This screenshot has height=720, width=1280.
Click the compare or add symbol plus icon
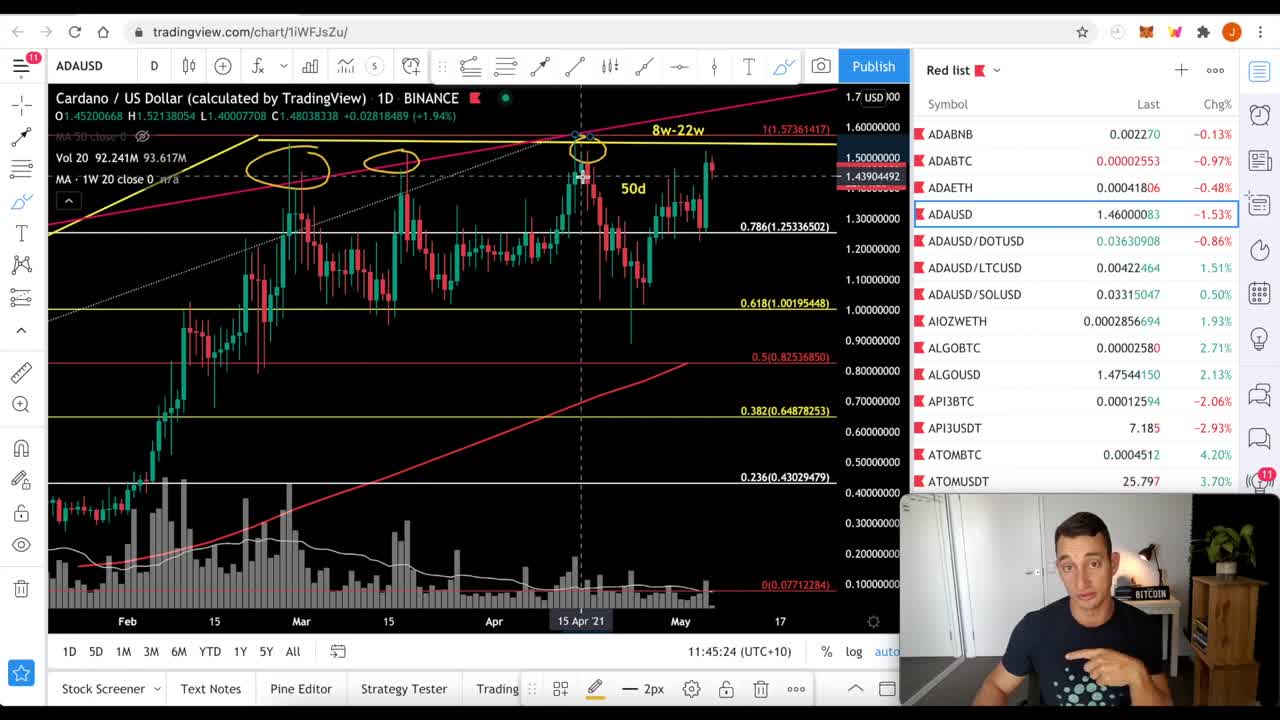pos(223,66)
